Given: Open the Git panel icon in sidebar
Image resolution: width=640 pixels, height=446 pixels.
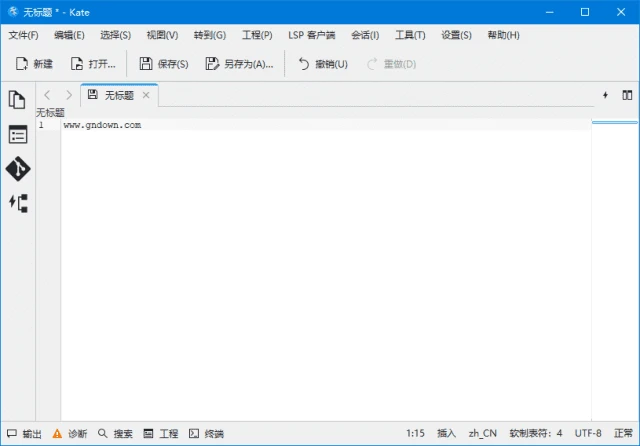Looking at the screenshot, I should point(18,169).
